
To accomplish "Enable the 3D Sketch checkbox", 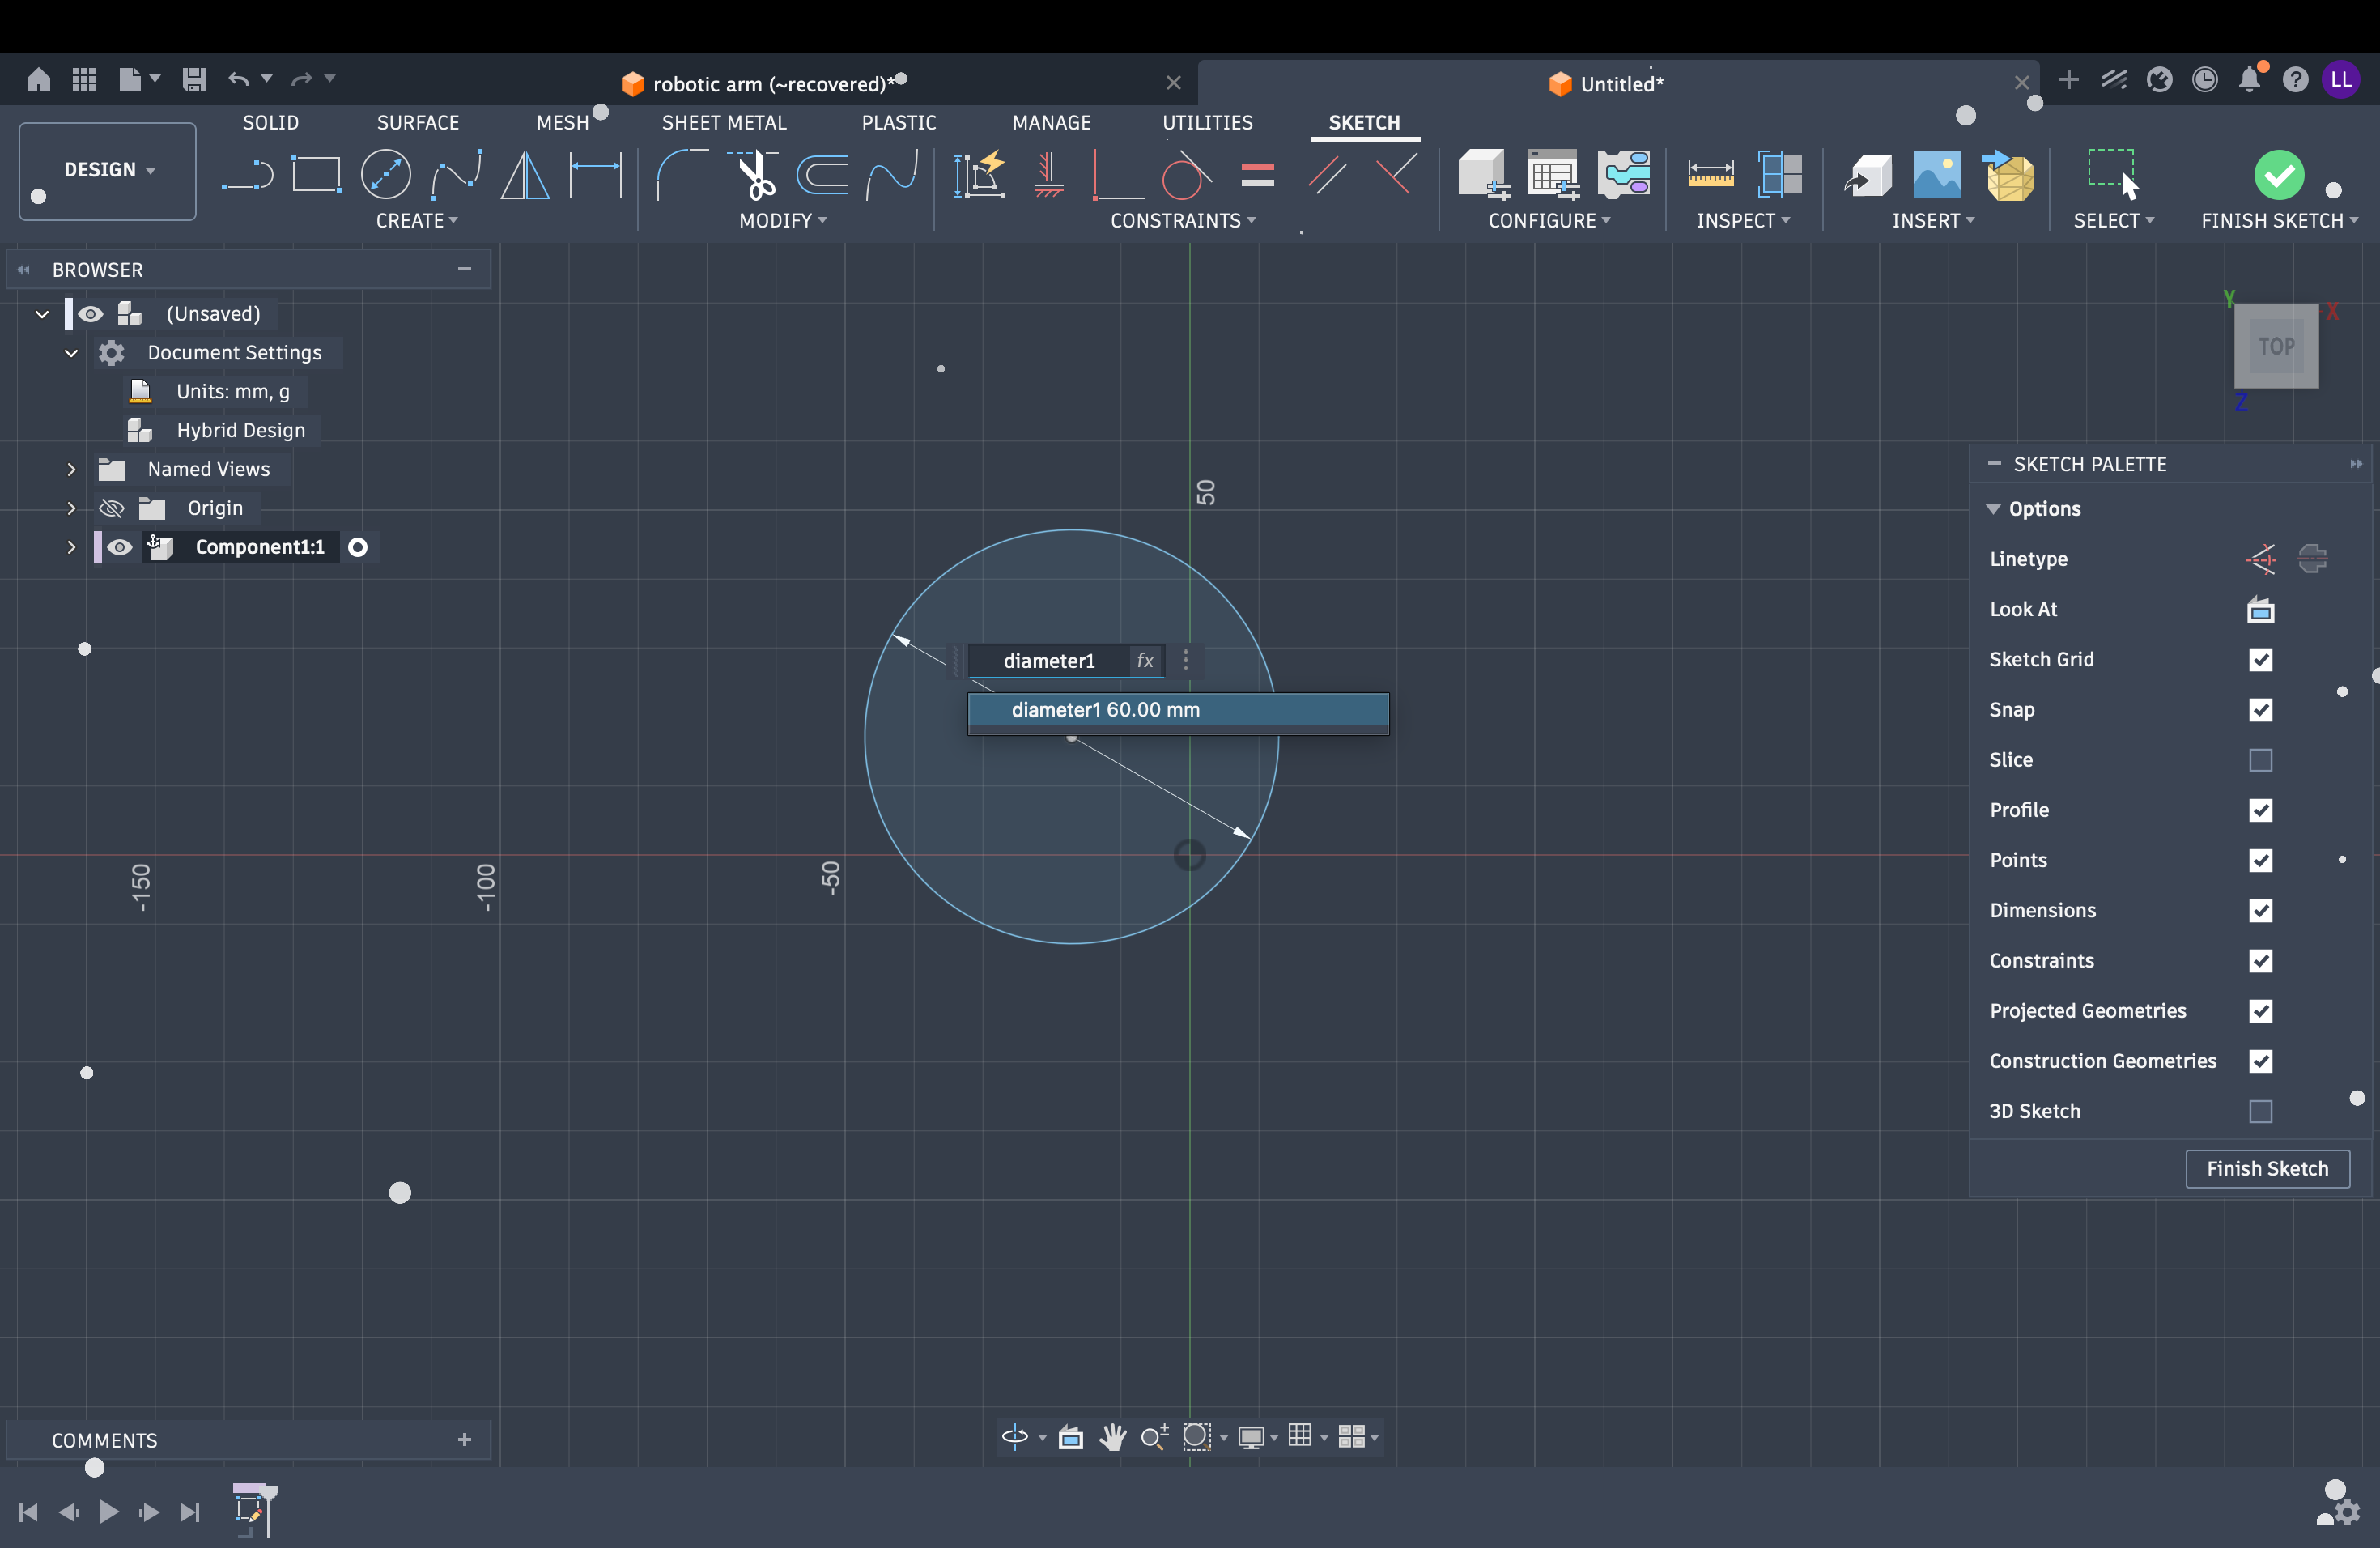I will click(2260, 1111).
